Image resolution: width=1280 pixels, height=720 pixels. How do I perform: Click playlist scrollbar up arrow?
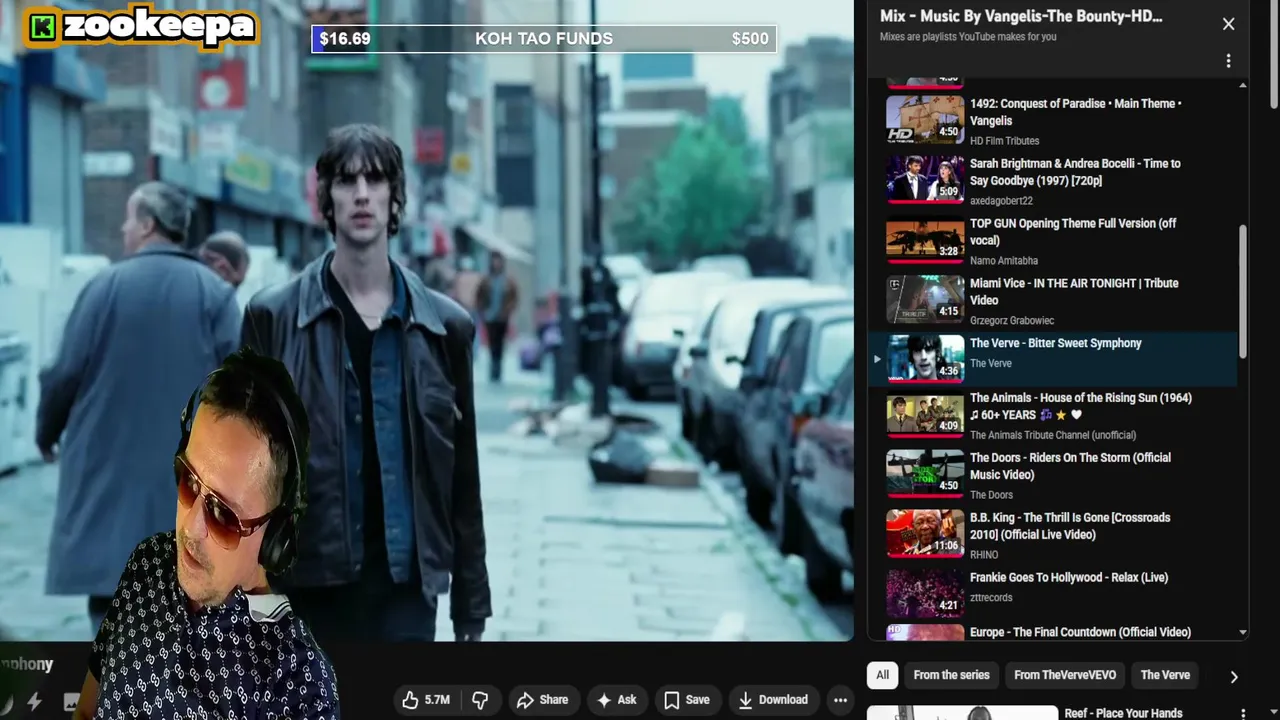click(1243, 85)
